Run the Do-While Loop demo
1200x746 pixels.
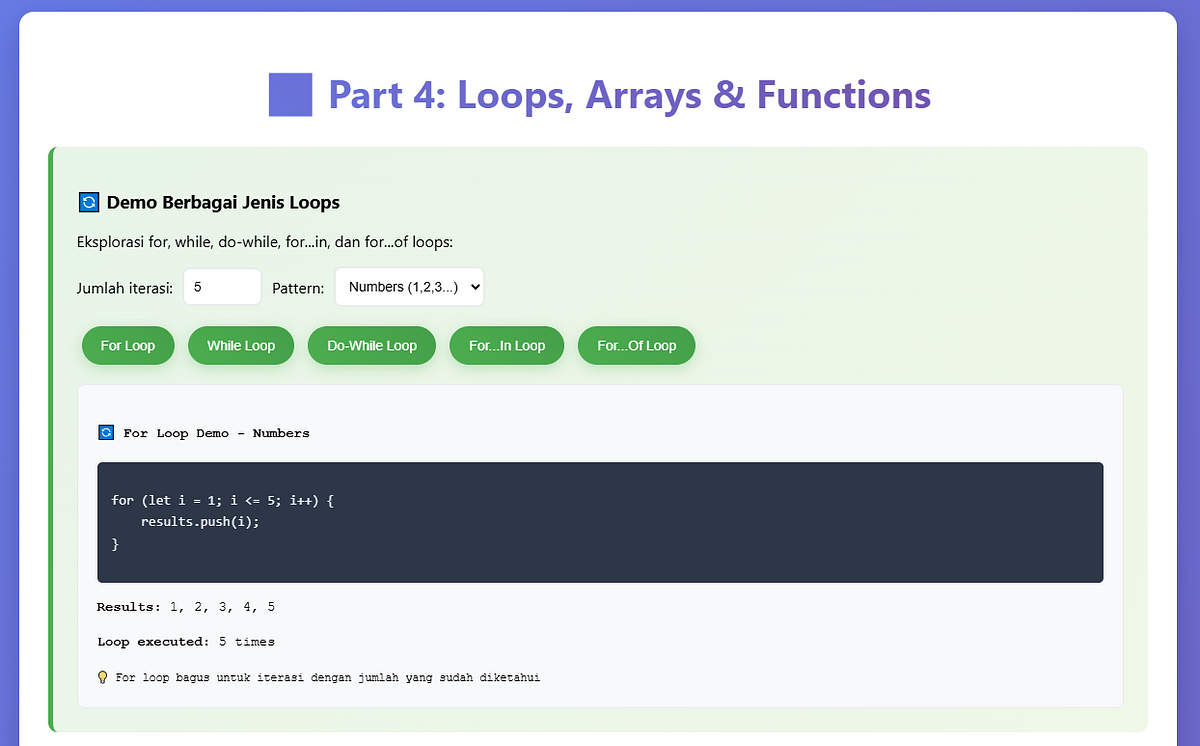coord(372,346)
